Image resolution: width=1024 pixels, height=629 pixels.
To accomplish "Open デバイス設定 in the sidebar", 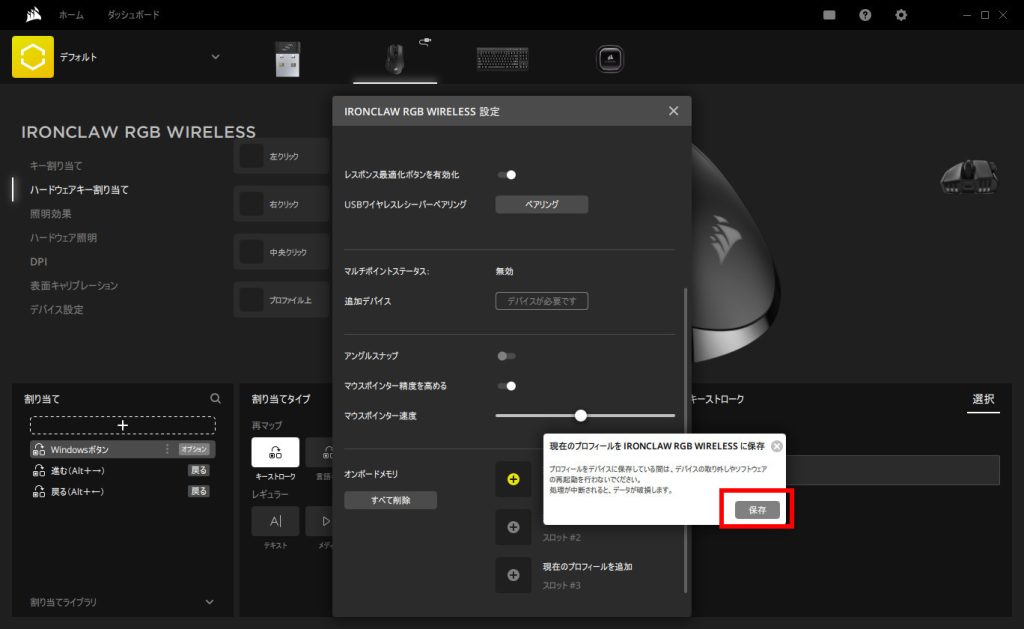I will [x=57, y=310].
